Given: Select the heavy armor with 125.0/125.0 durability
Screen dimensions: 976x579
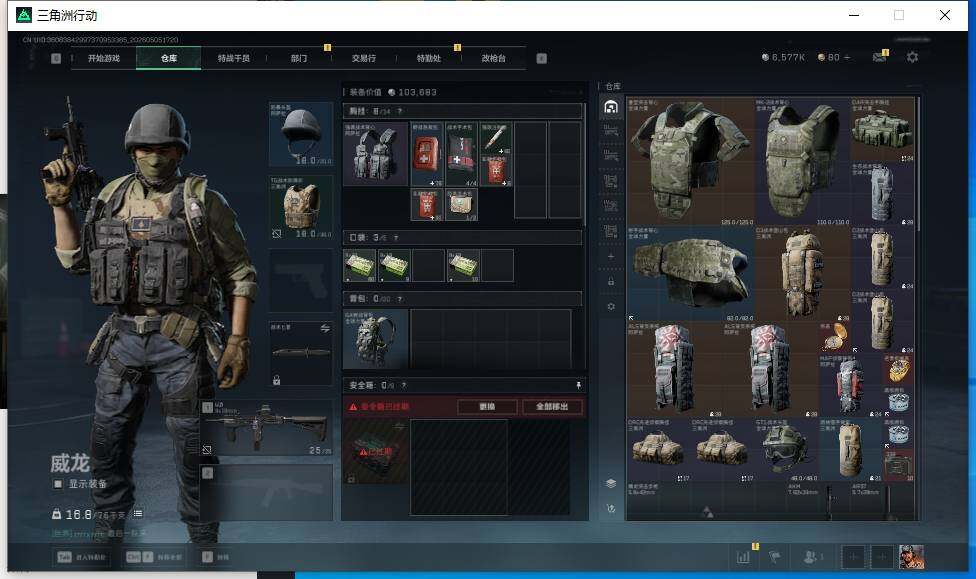Looking at the screenshot, I should pos(690,161).
